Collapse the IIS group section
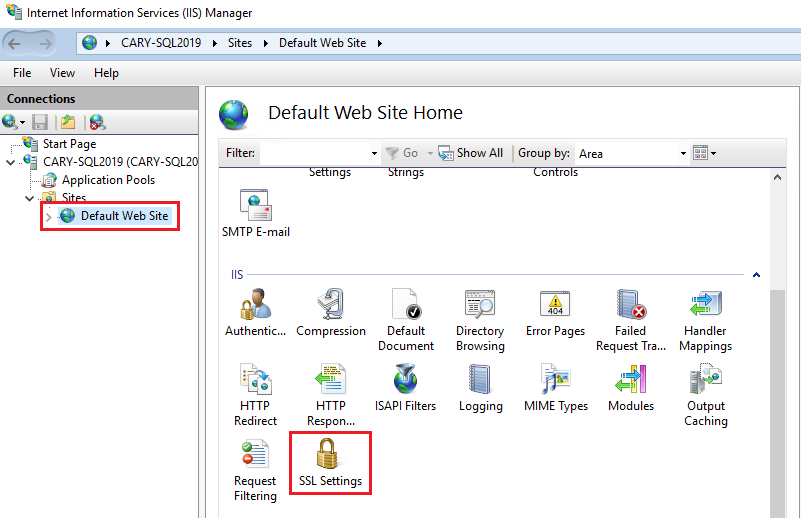This screenshot has width=801, height=518. pyautogui.click(x=757, y=275)
